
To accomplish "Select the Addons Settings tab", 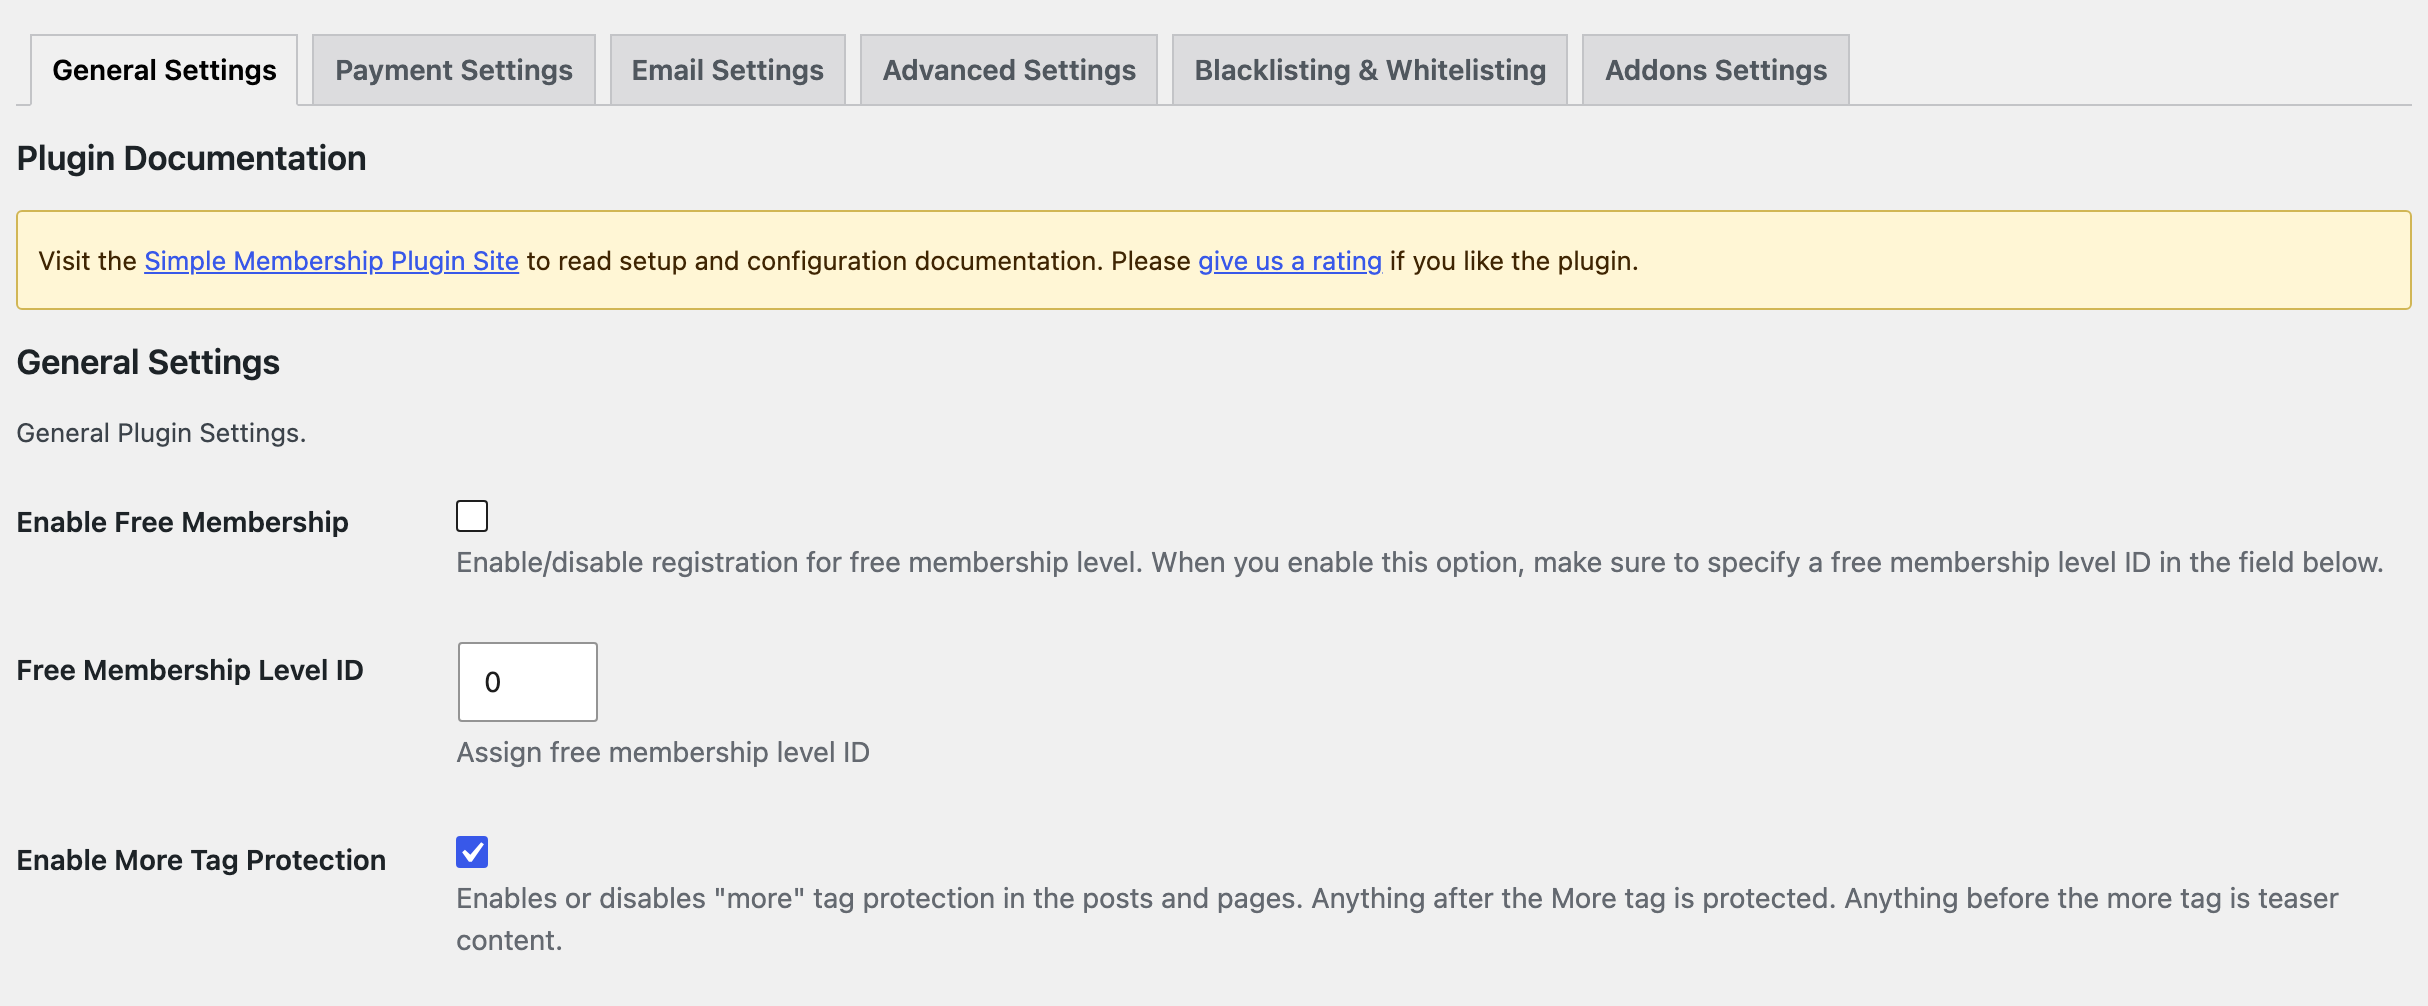I will pyautogui.click(x=1716, y=70).
